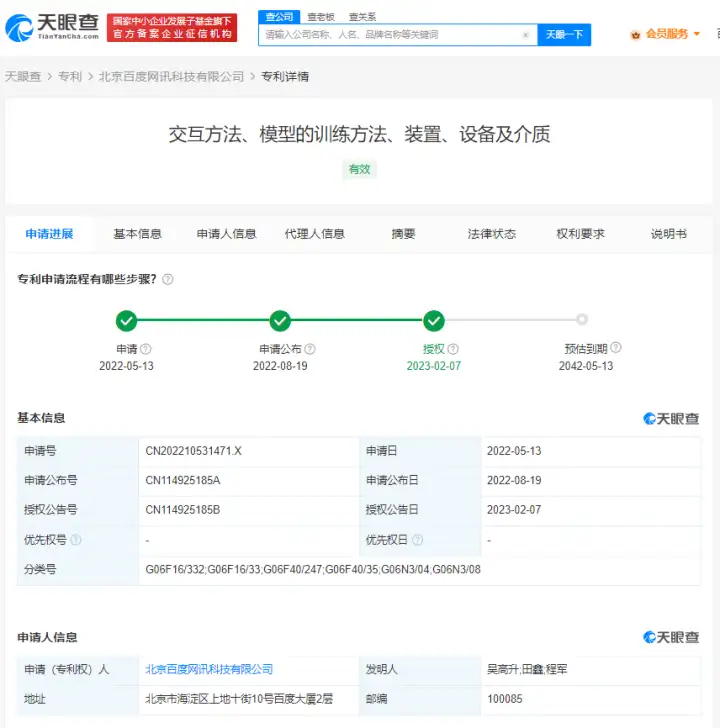Click the help icon next to 申请 step

pos(146,349)
